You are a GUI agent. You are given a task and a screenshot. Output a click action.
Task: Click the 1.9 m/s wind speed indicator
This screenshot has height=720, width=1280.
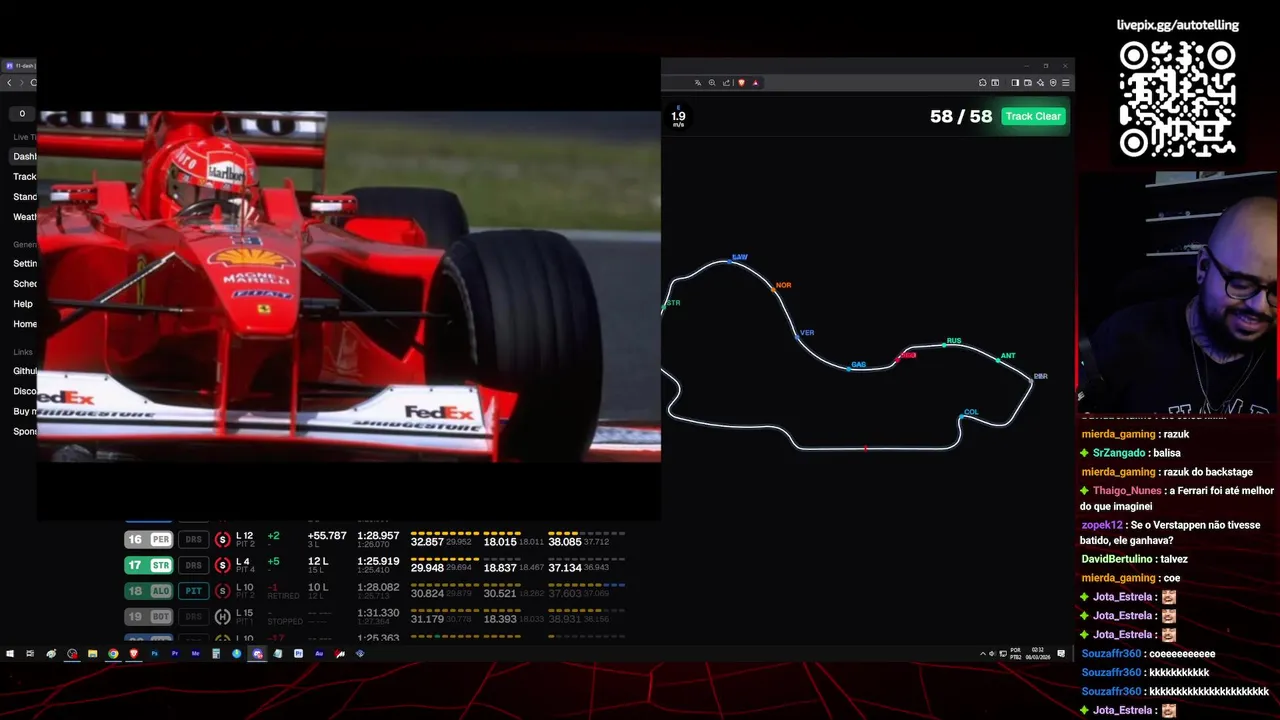[678, 117]
